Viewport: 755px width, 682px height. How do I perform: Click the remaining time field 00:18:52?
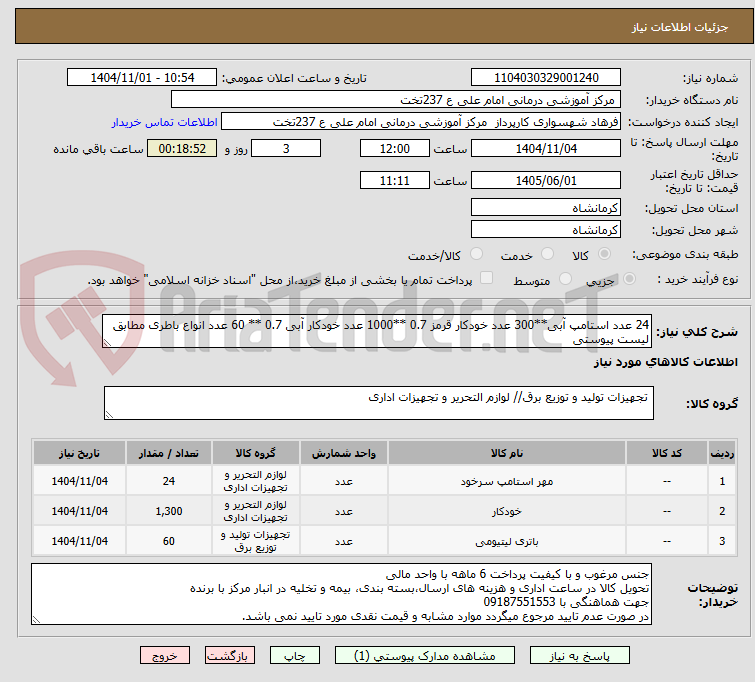182,148
